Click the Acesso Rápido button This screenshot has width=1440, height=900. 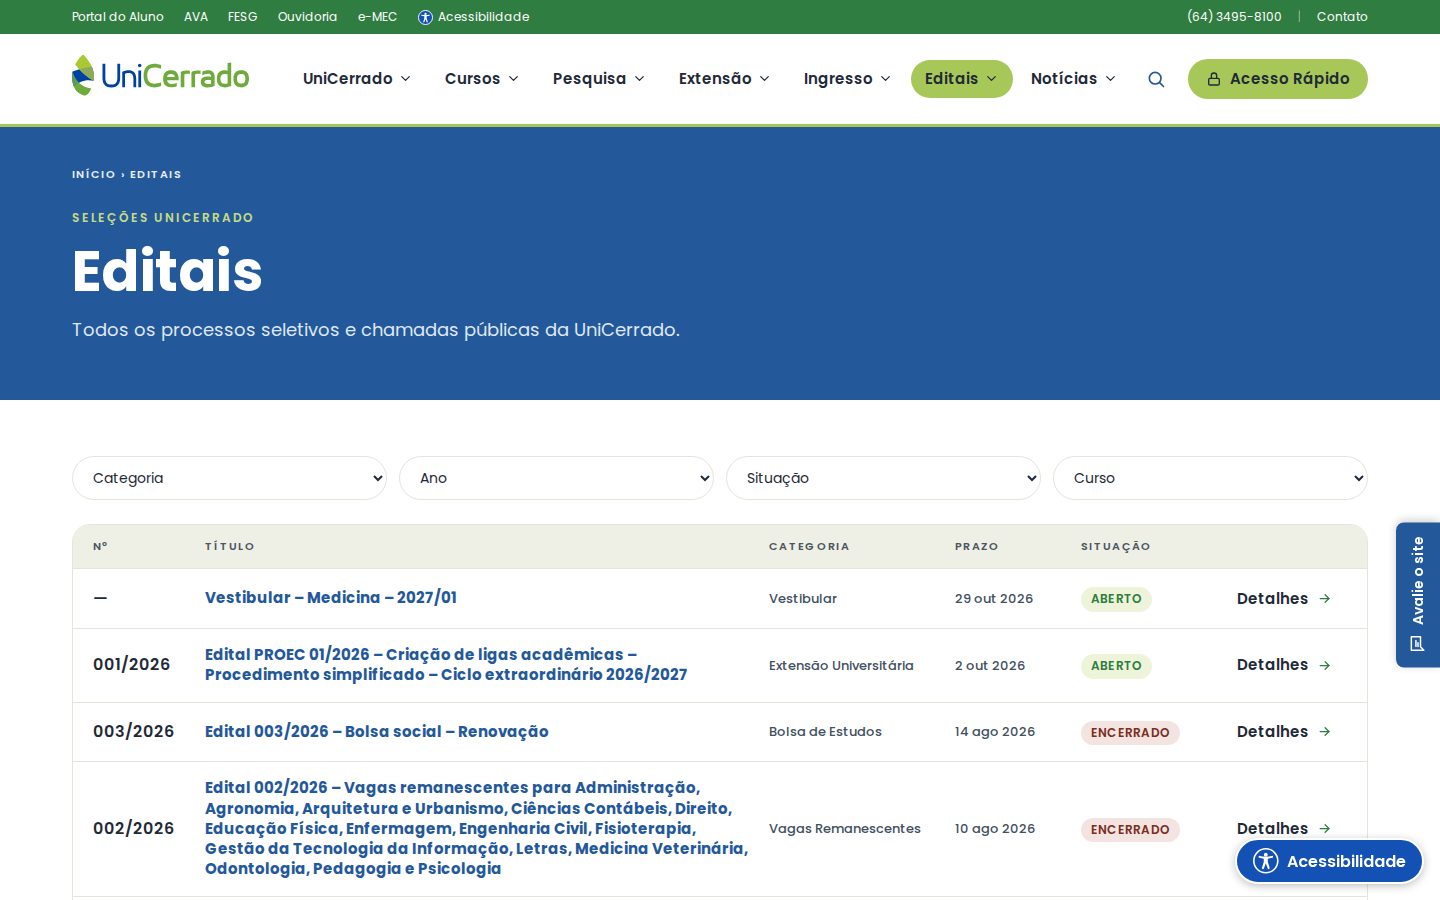tap(1278, 79)
